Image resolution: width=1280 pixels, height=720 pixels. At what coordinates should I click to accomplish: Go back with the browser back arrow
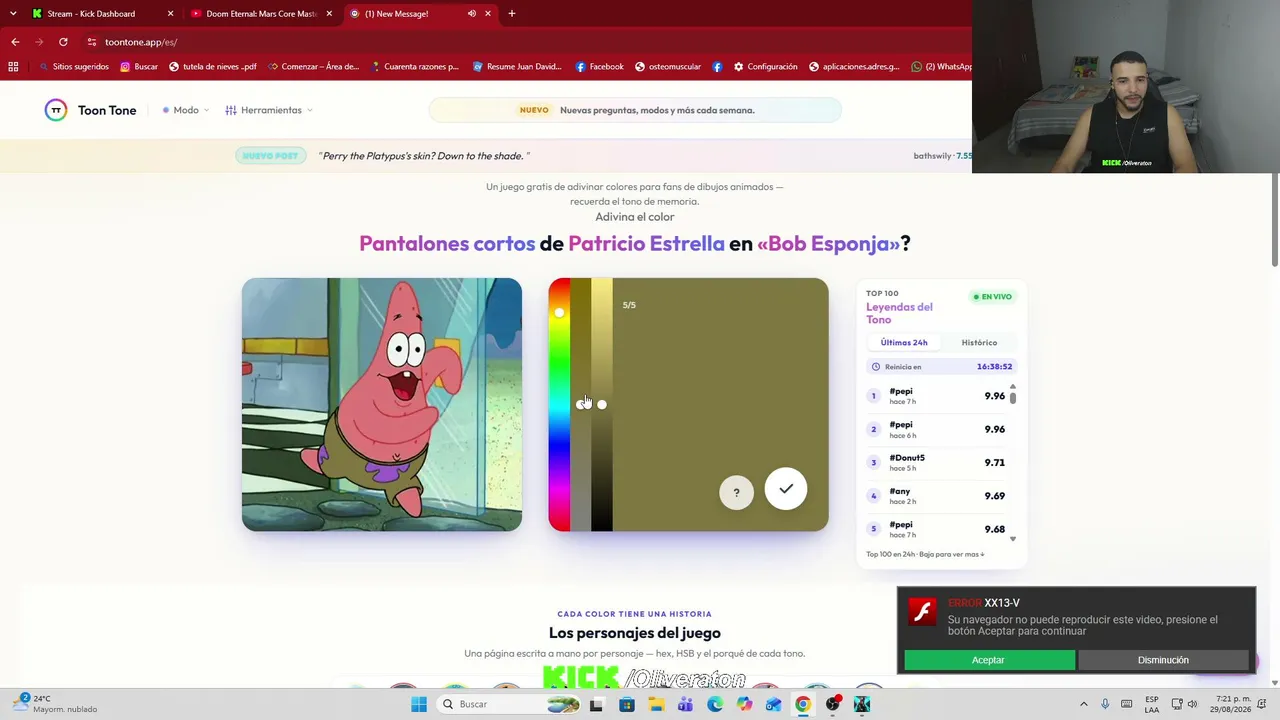point(15,42)
